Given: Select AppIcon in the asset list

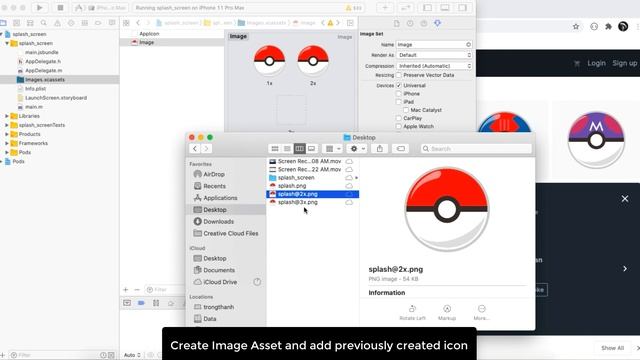Looking at the screenshot, I should pos(149,33).
